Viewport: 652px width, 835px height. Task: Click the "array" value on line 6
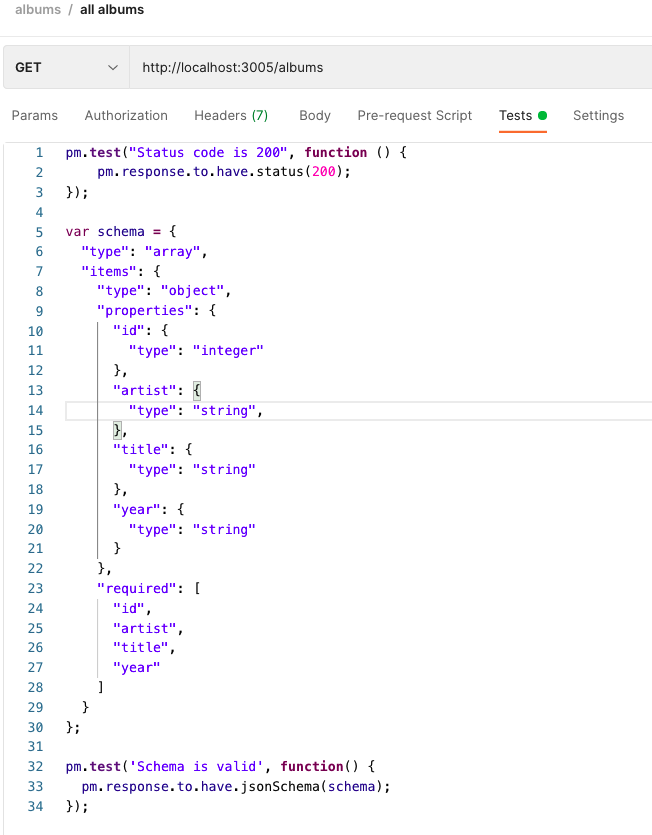pos(173,251)
